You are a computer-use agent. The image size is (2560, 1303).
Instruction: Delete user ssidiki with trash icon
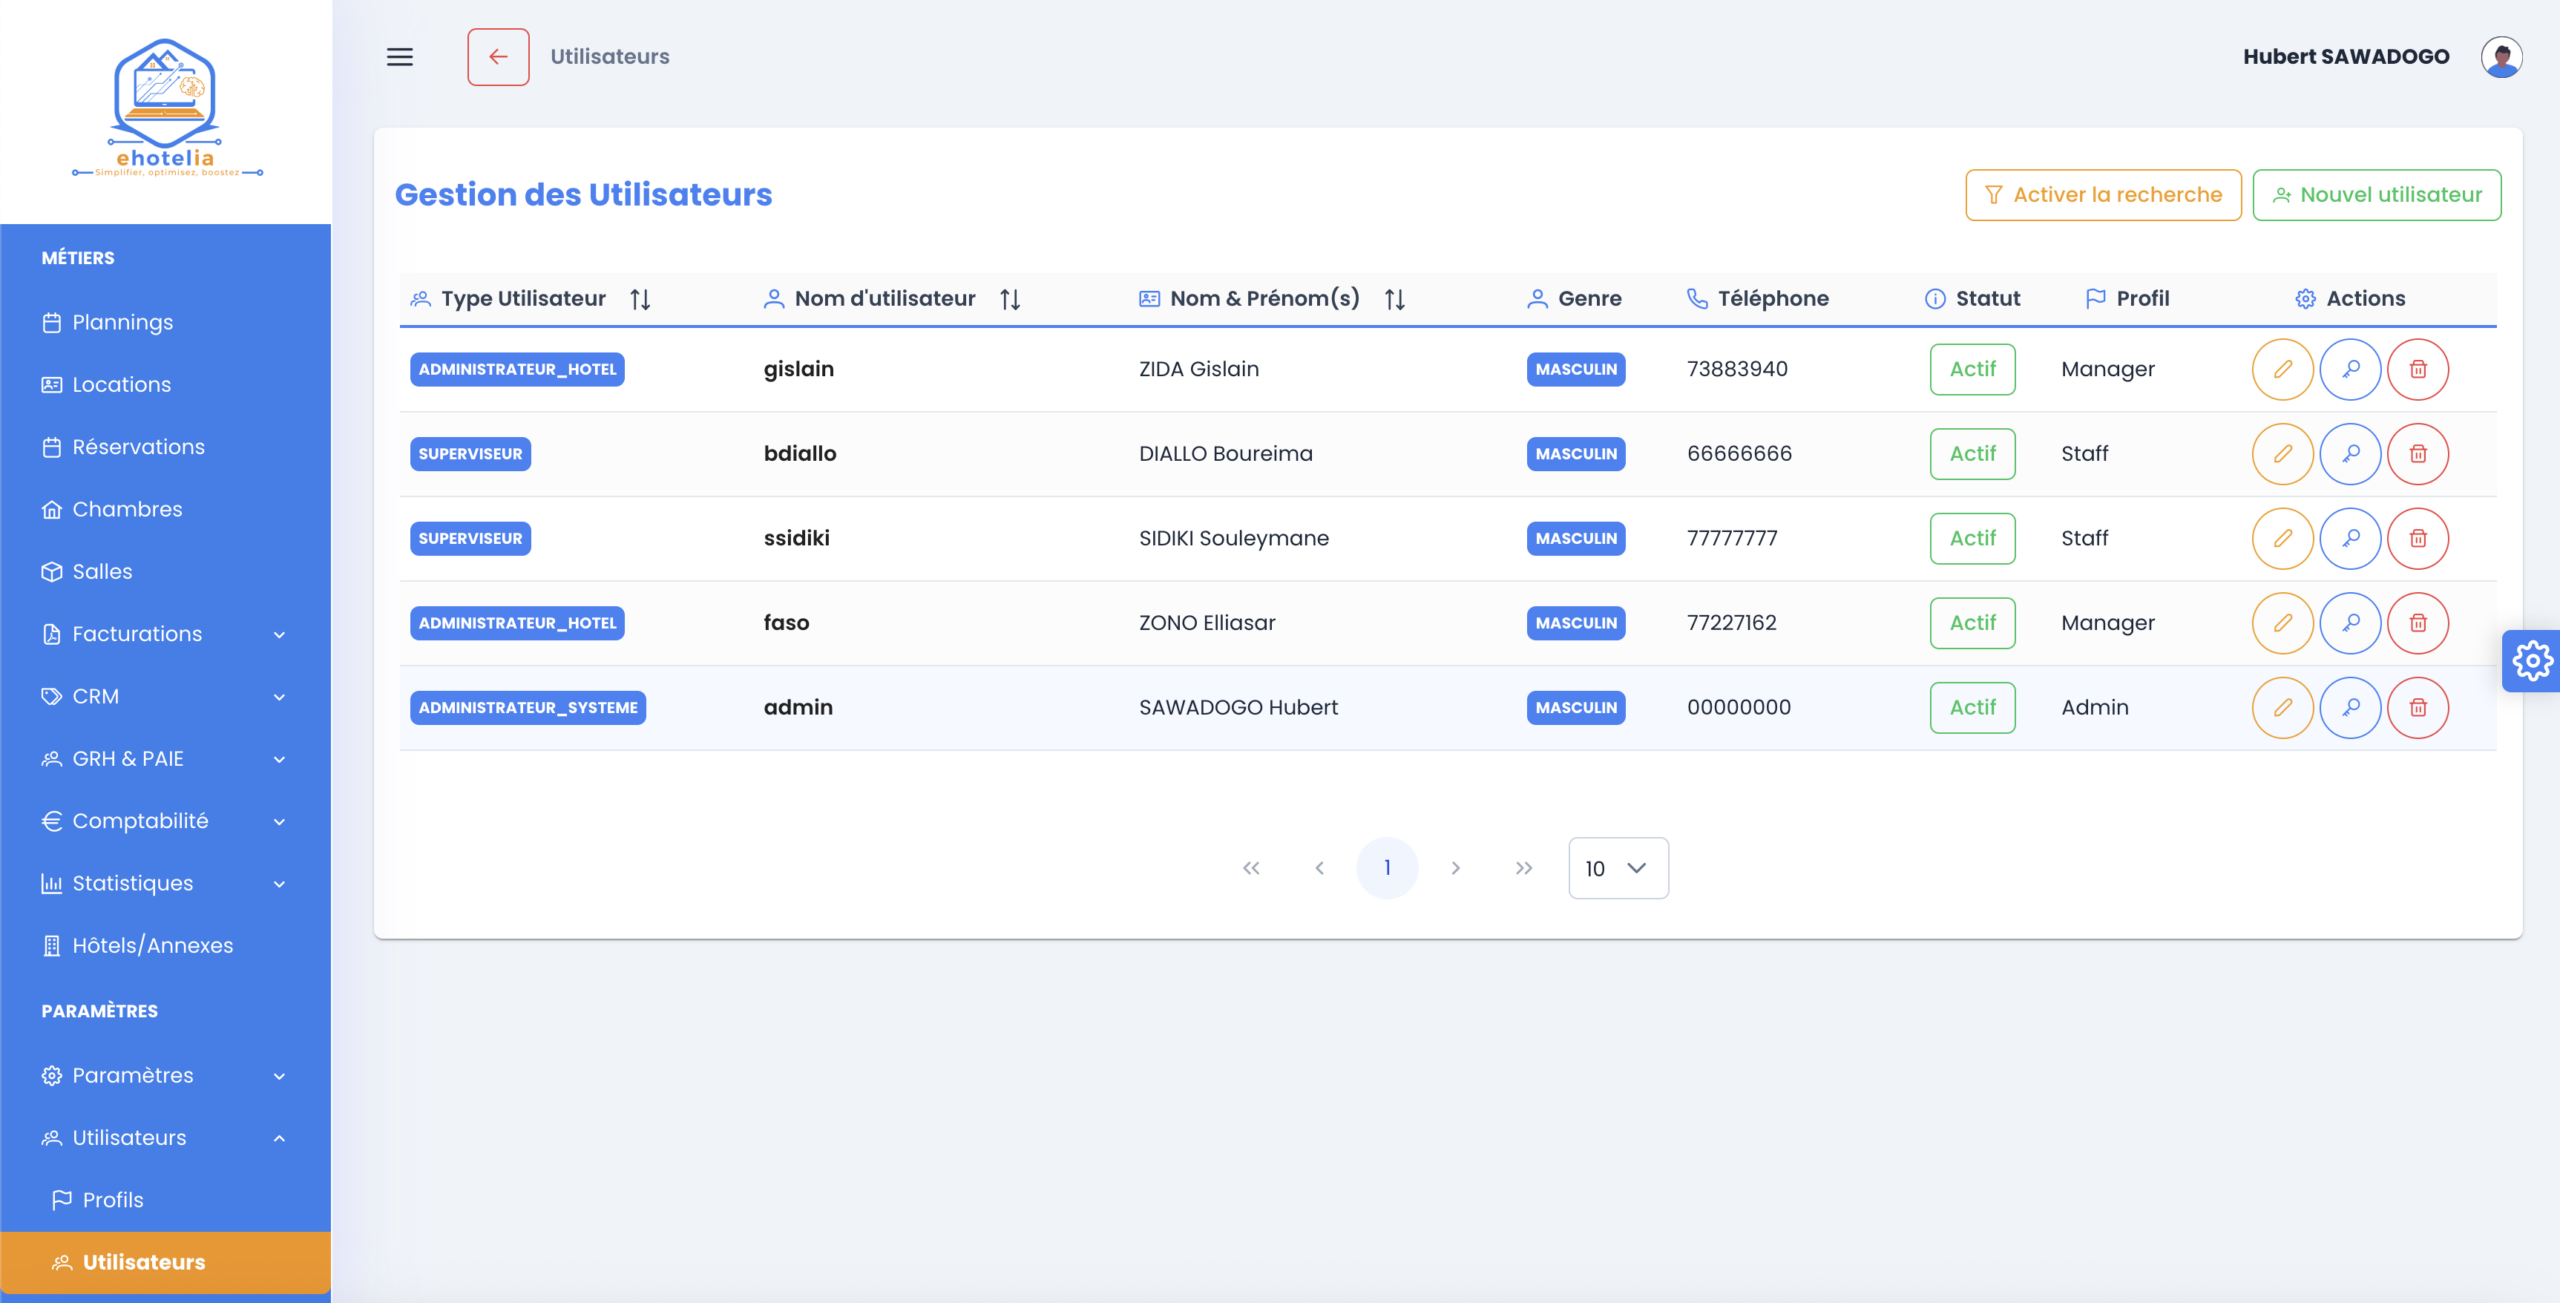pyautogui.click(x=2417, y=538)
